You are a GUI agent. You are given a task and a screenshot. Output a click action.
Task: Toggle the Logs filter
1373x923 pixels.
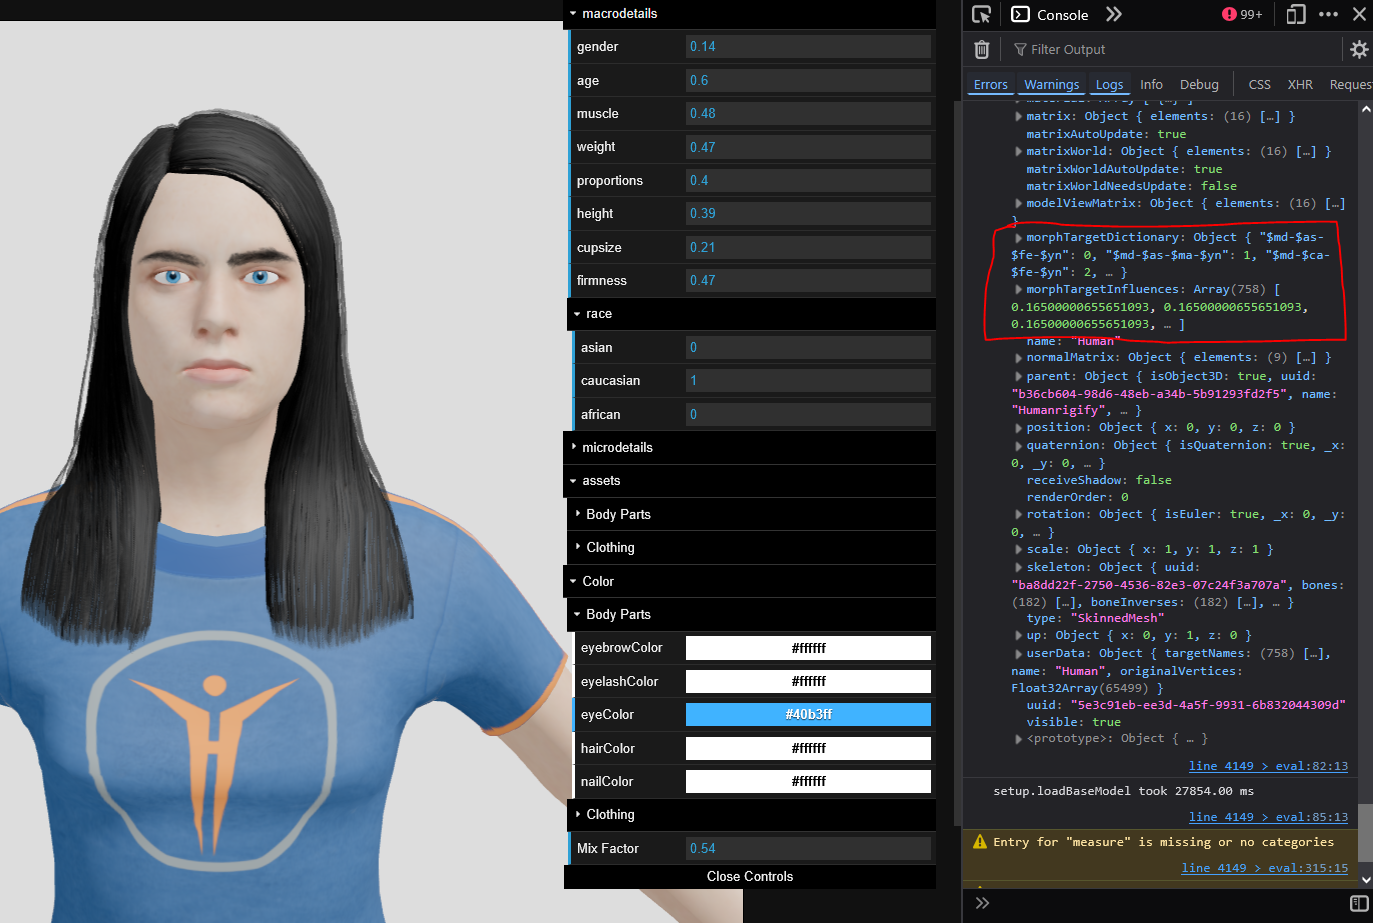pyautogui.click(x=1109, y=85)
